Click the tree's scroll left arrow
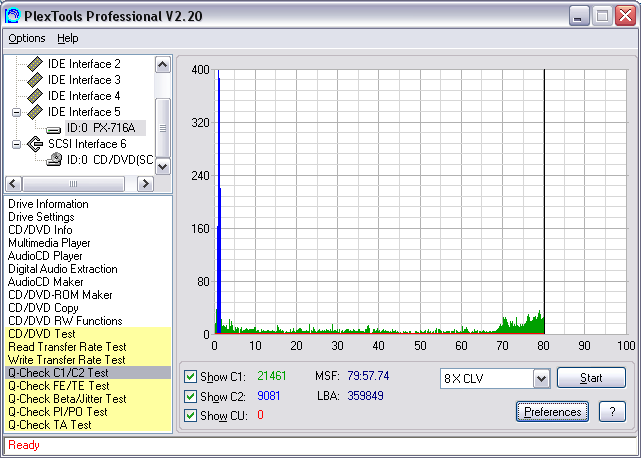The height and width of the screenshot is (458, 641). pos(13,184)
